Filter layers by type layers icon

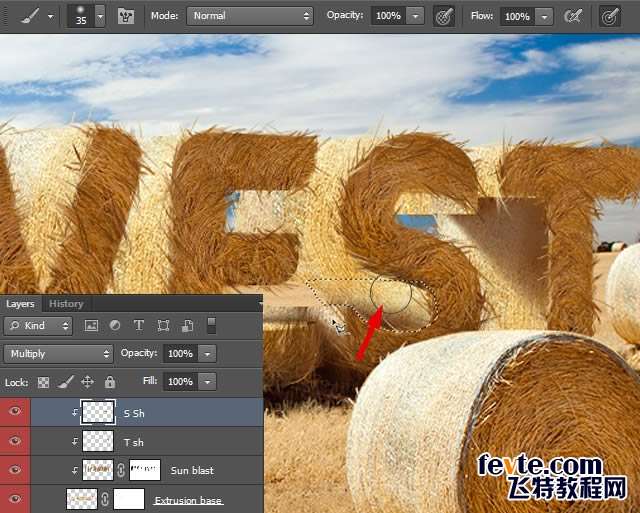click(x=139, y=325)
